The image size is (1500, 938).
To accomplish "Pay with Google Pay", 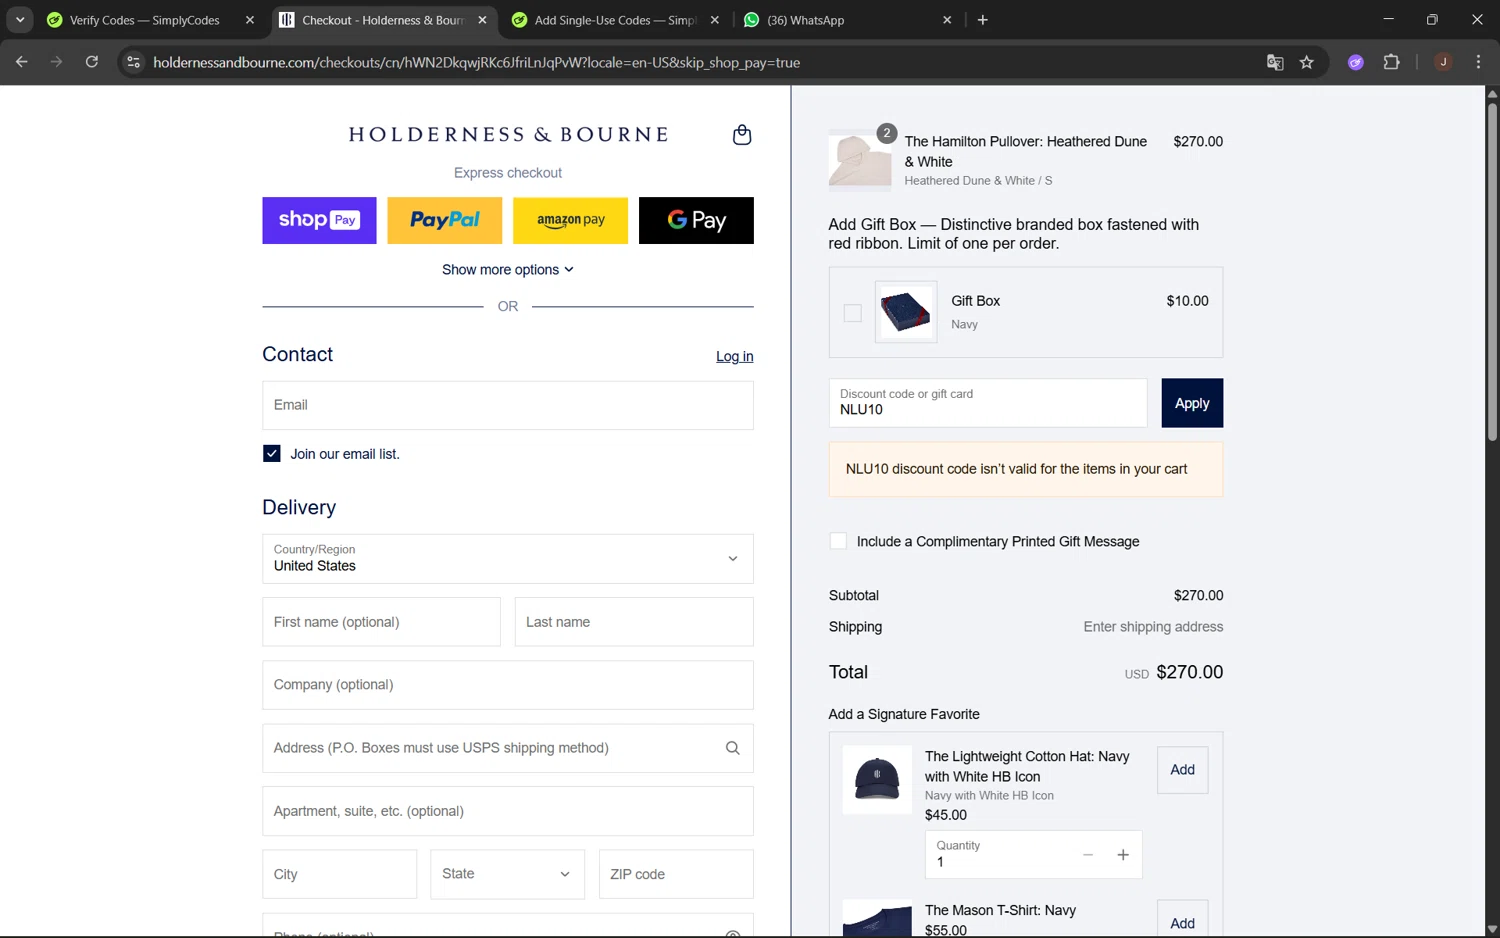I will (696, 220).
